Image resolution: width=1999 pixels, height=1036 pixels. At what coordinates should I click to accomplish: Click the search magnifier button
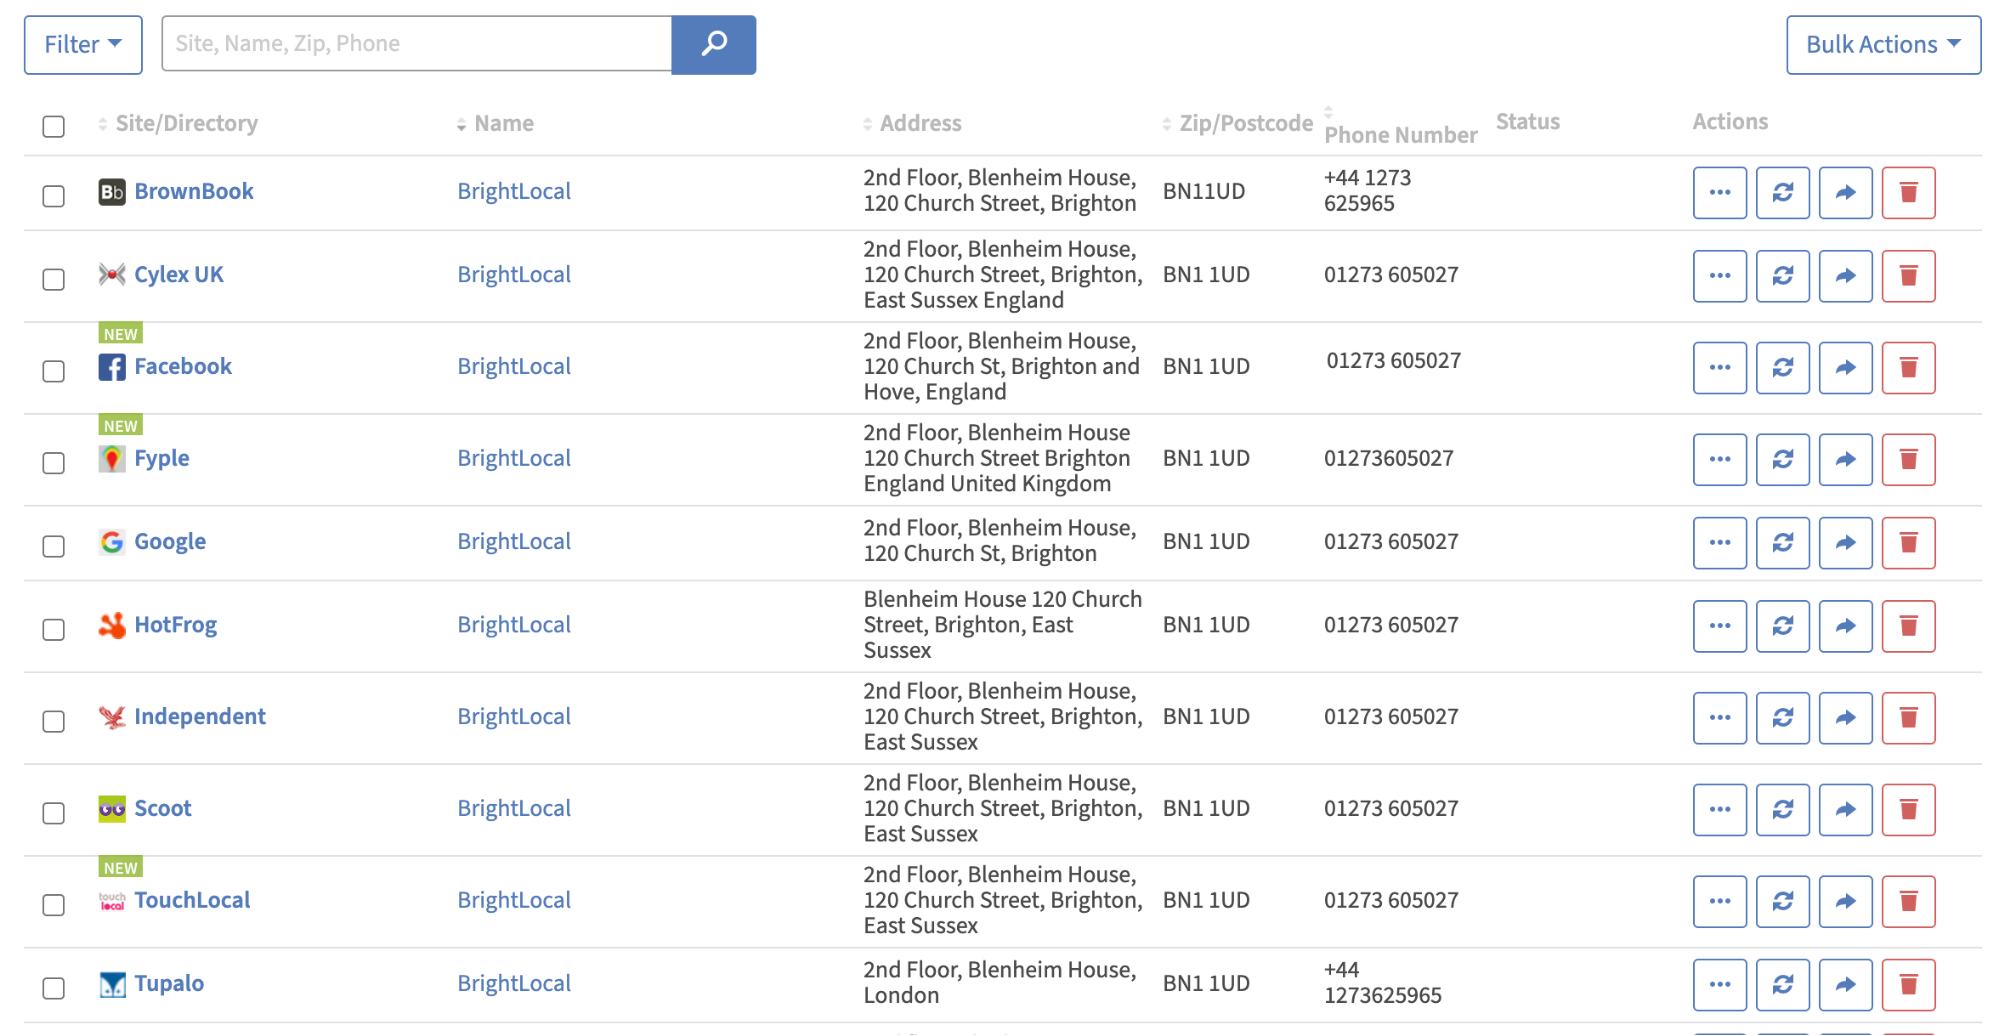point(713,44)
